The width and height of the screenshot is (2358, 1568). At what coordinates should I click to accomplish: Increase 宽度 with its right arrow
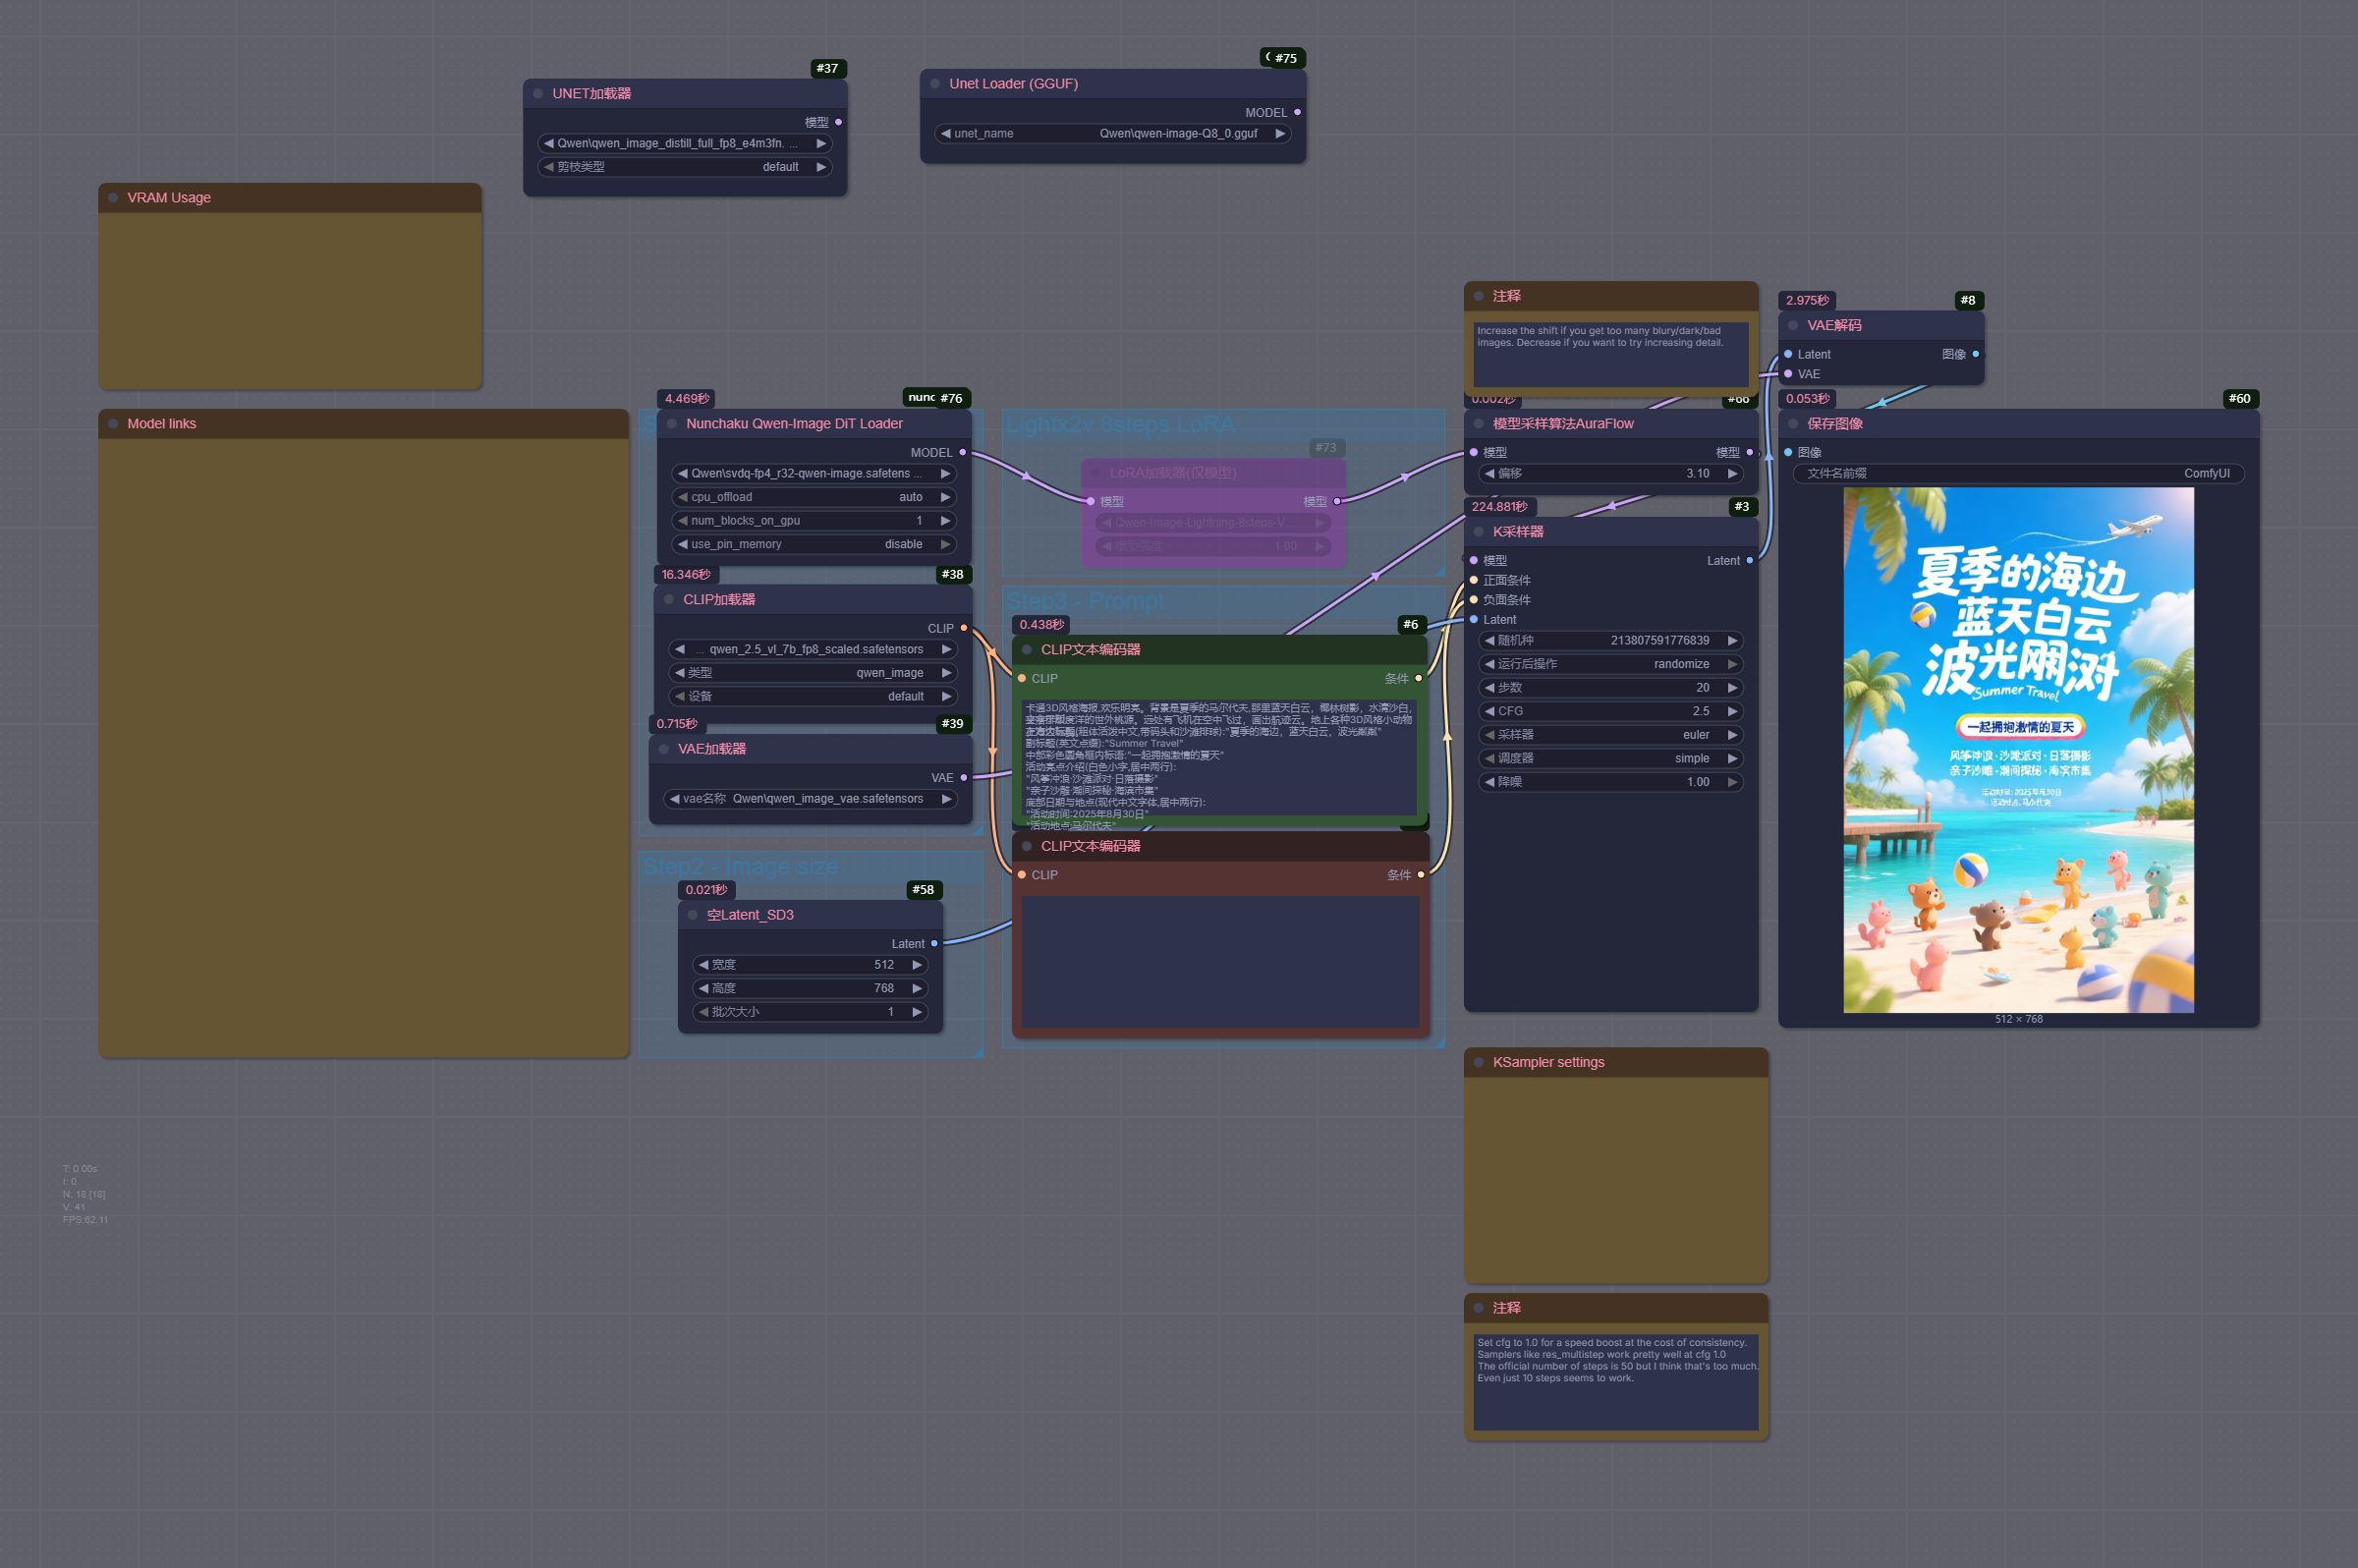coord(916,965)
